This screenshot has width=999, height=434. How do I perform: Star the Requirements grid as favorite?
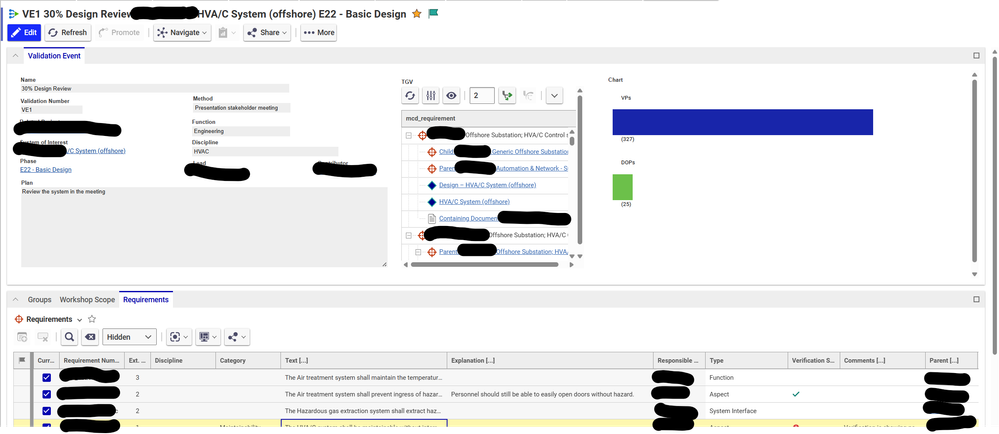click(x=92, y=319)
